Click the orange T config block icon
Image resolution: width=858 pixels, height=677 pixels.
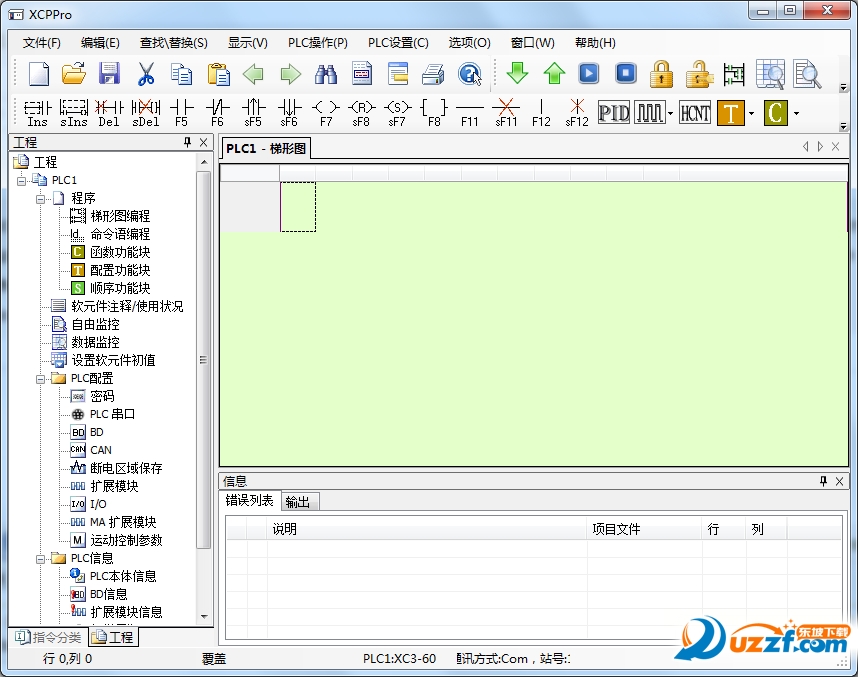[x=731, y=113]
